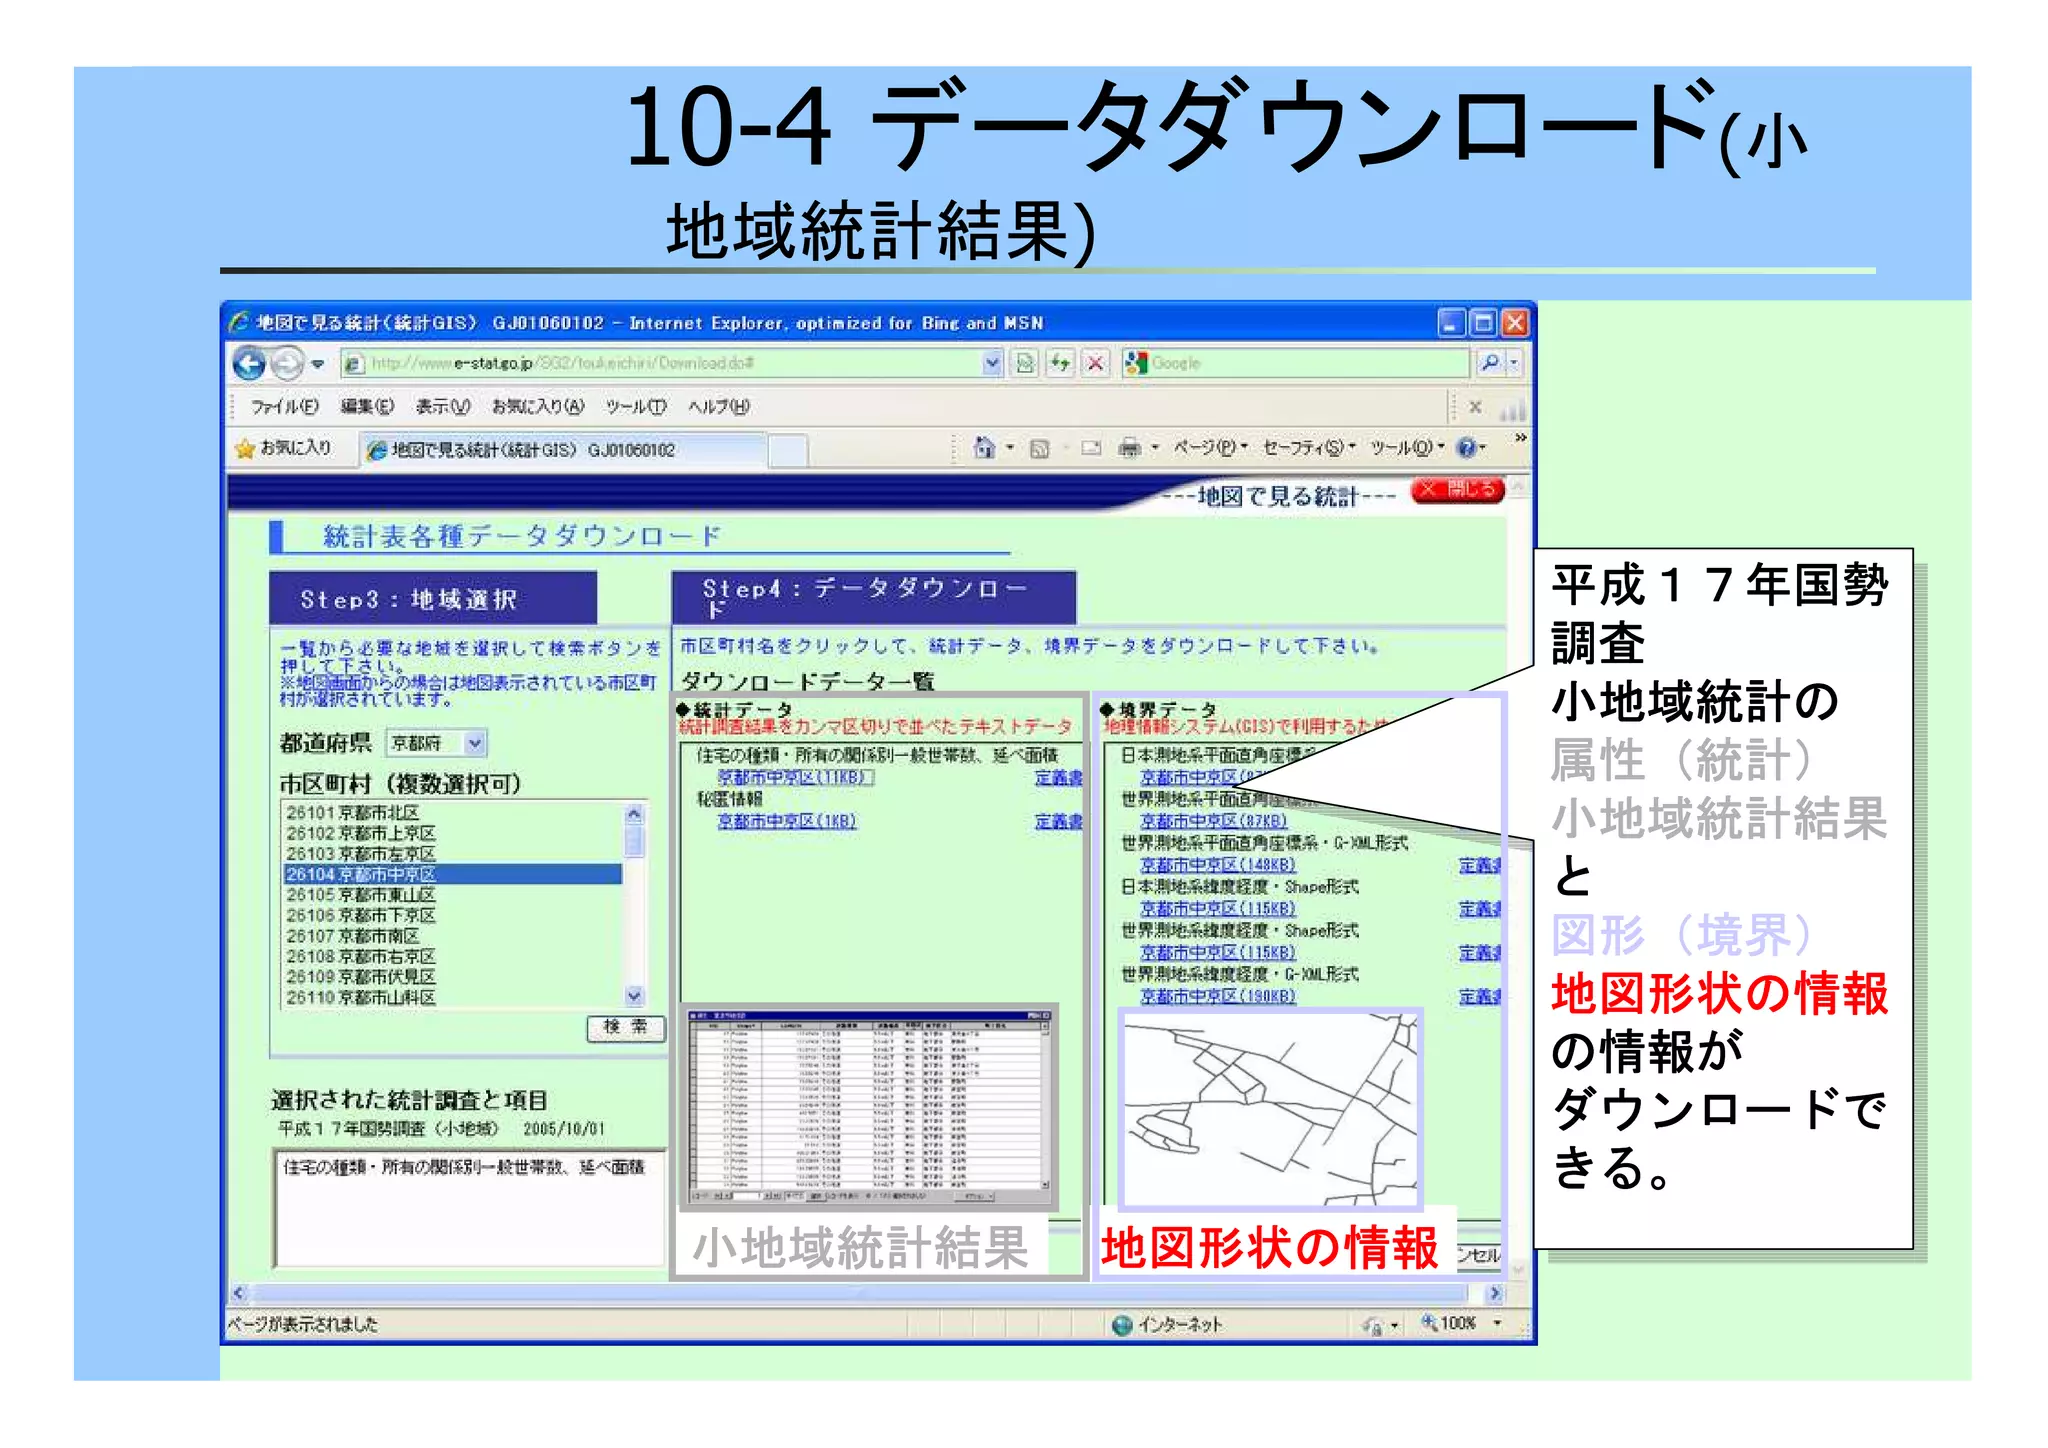Screen dimensions: 2048x1448
Task: Click the boundary map shape thumbnail
Action: point(1270,1109)
